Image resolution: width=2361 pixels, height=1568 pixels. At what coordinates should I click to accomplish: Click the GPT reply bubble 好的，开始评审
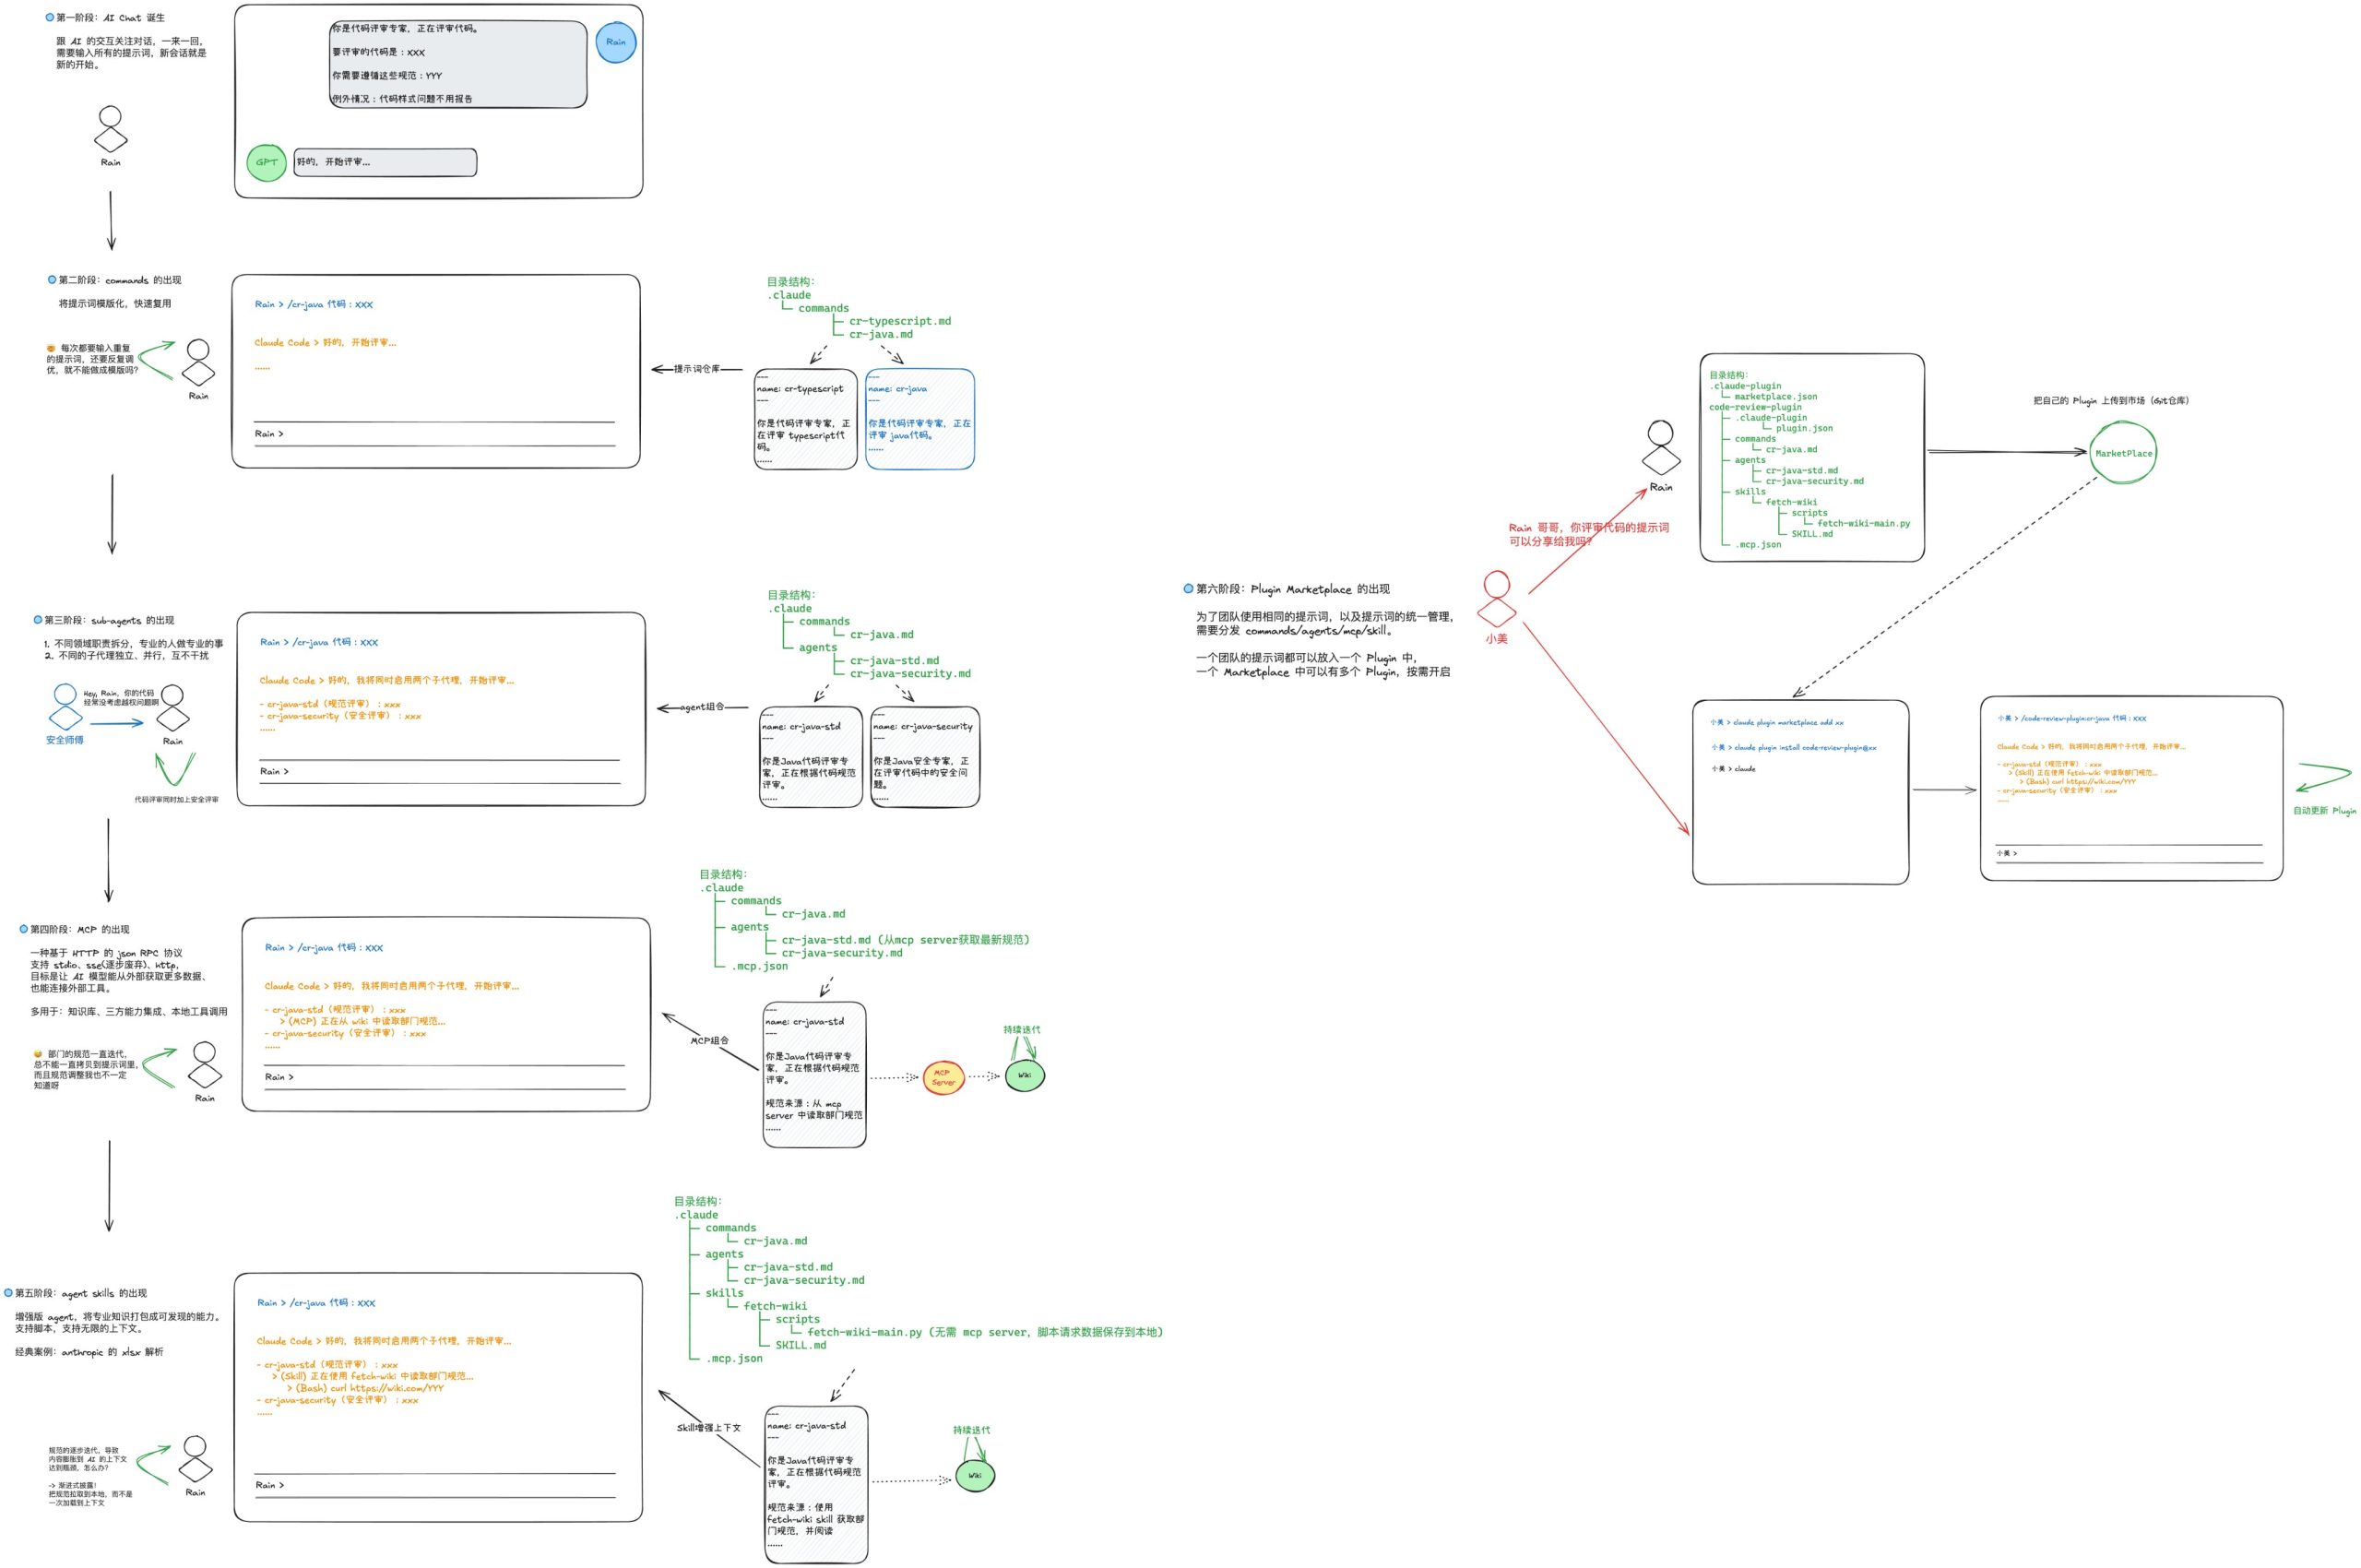point(385,162)
